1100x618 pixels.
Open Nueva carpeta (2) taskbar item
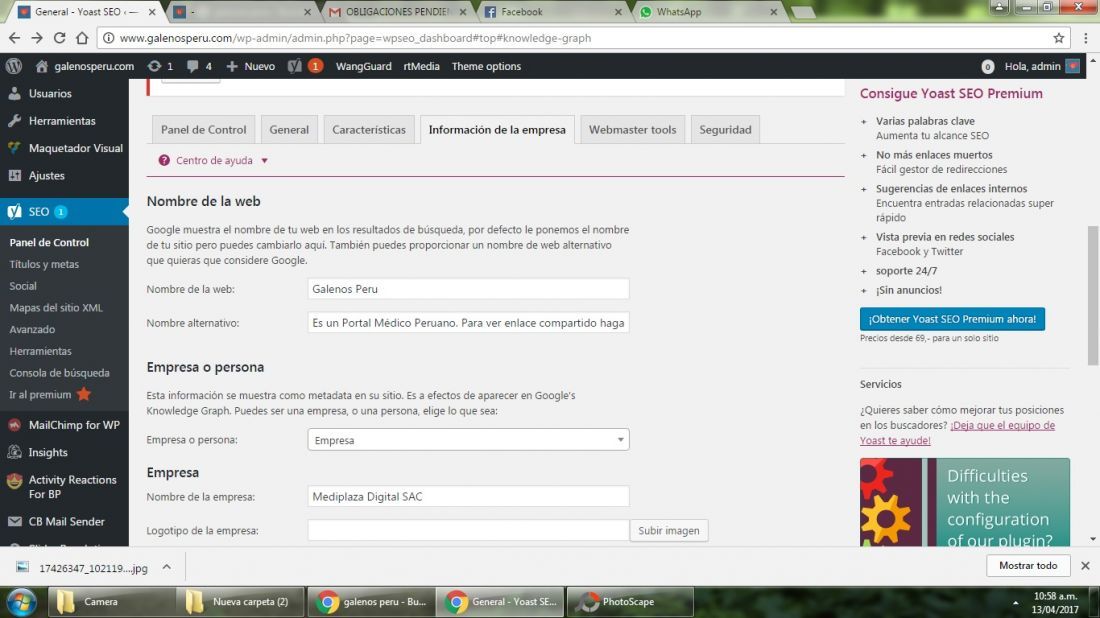(x=241, y=602)
